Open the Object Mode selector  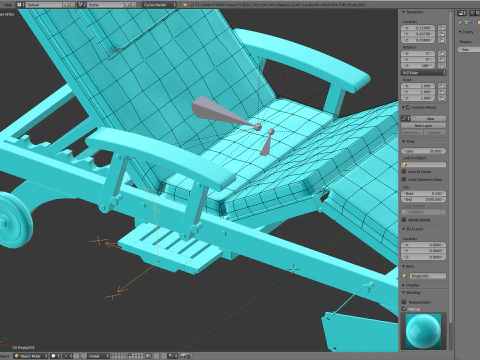31,356
